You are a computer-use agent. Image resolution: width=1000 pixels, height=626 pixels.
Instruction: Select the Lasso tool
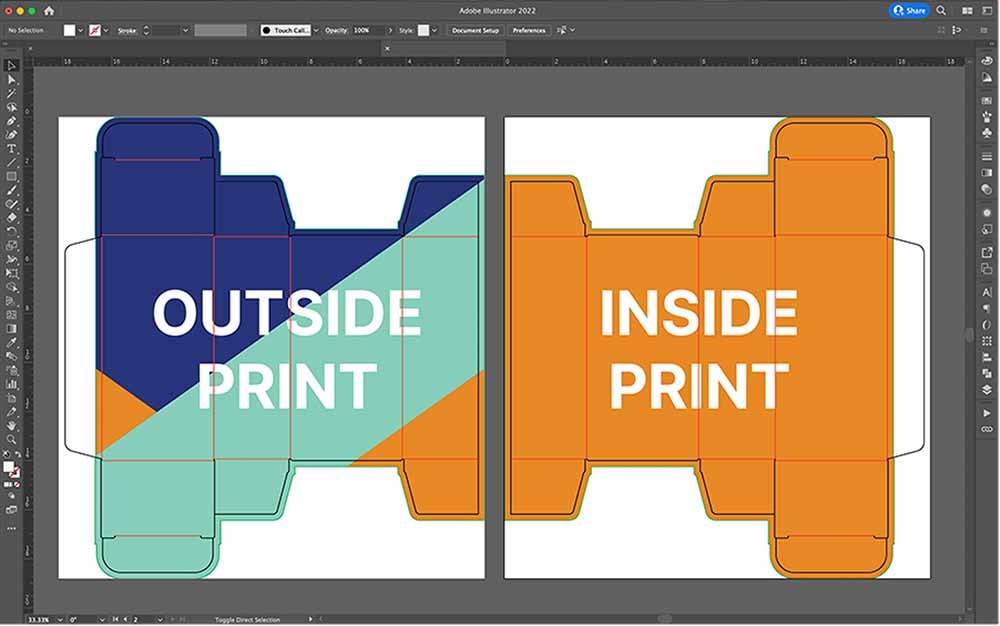(x=11, y=107)
